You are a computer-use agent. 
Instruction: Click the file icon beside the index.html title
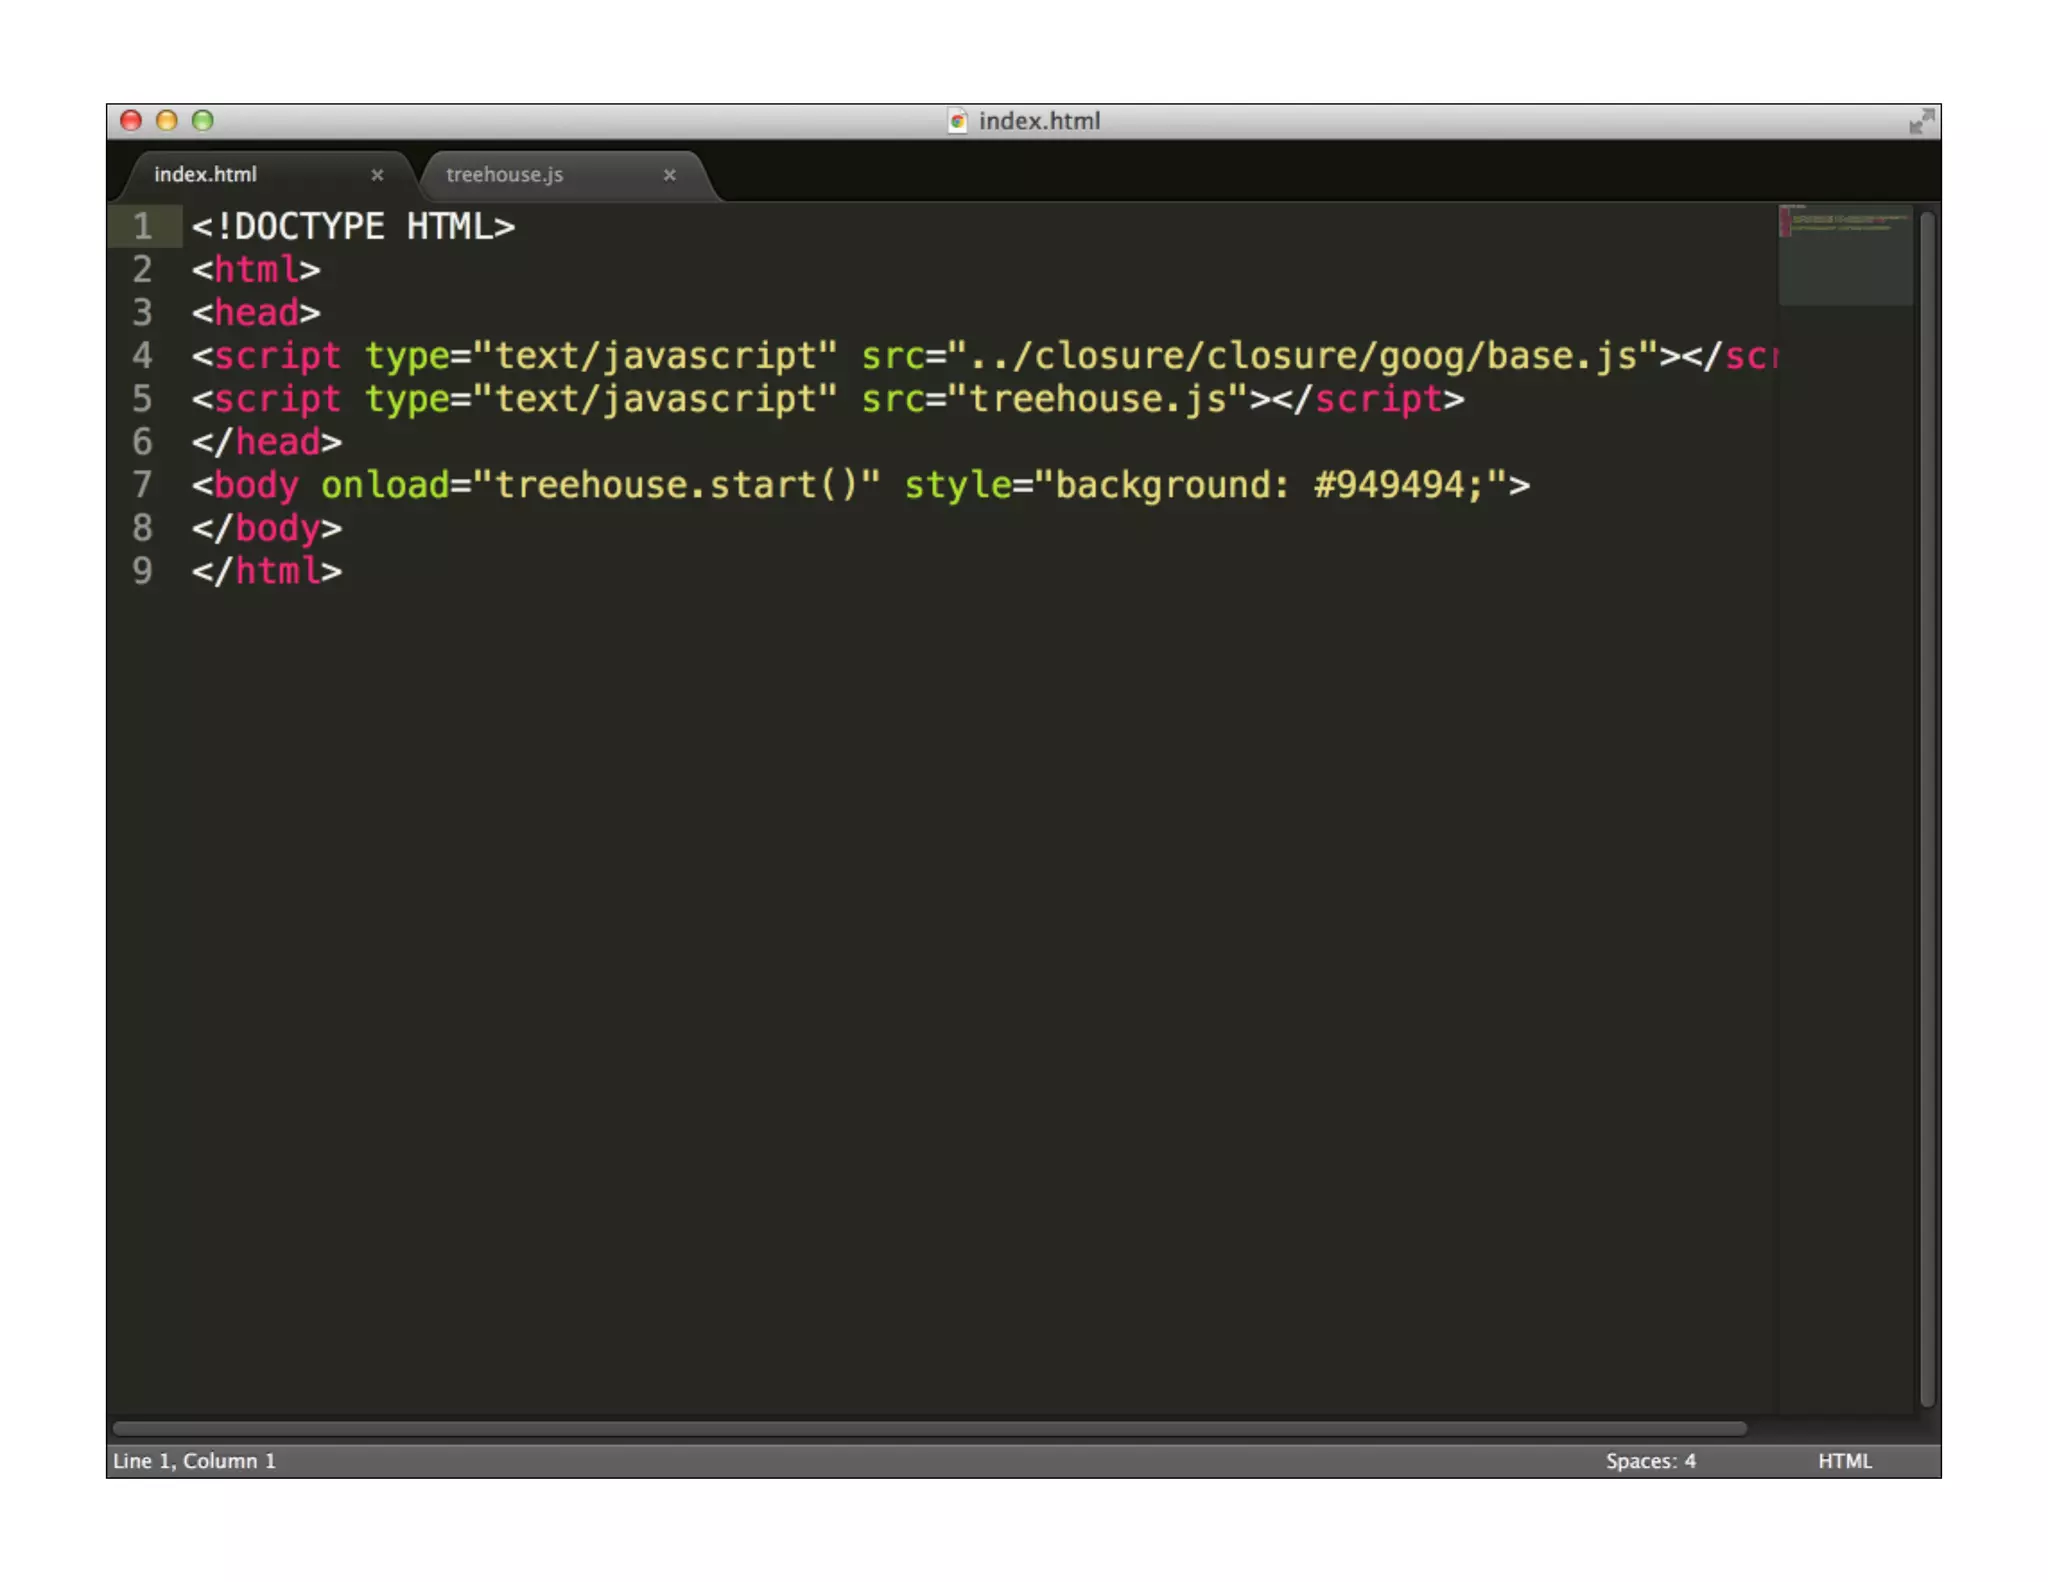(x=957, y=121)
